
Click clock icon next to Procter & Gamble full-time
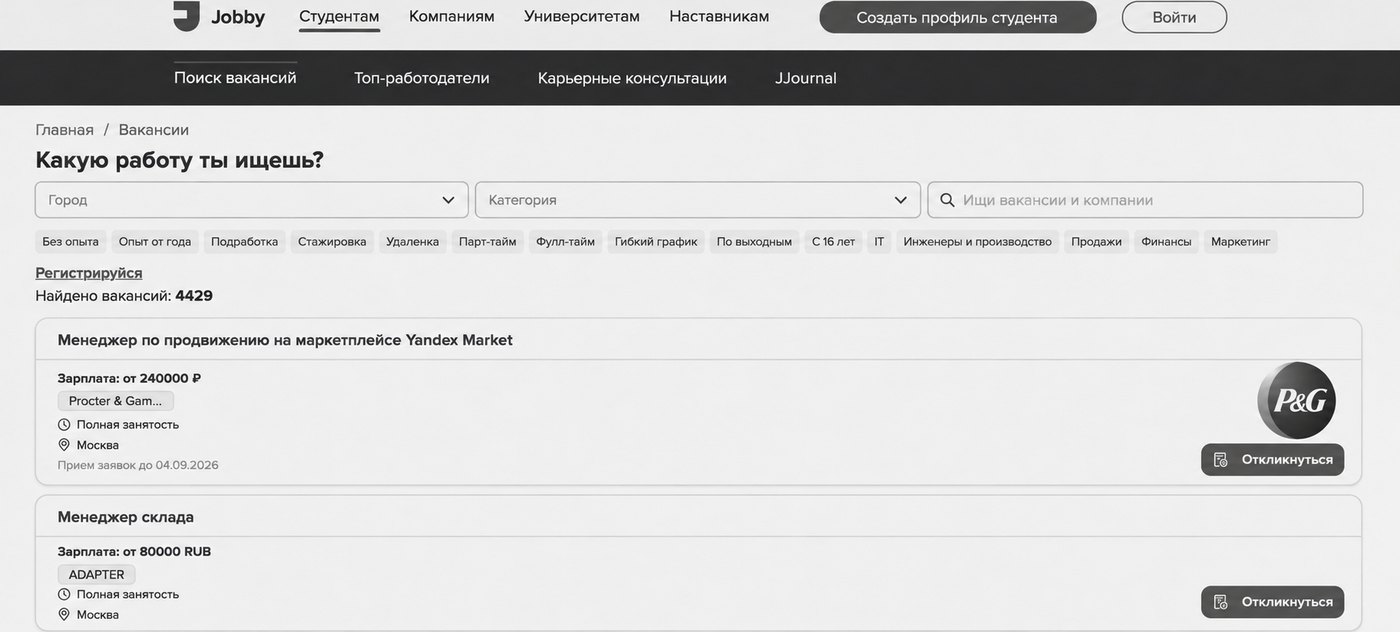tap(64, 424)
